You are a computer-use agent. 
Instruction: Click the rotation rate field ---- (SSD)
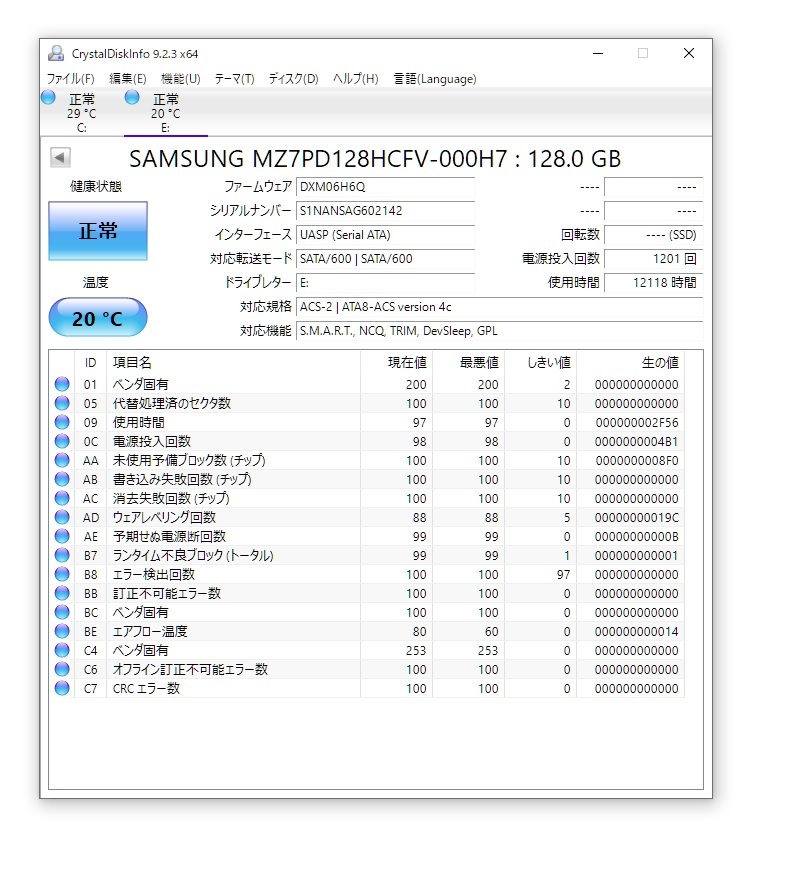tap(653, 235)
